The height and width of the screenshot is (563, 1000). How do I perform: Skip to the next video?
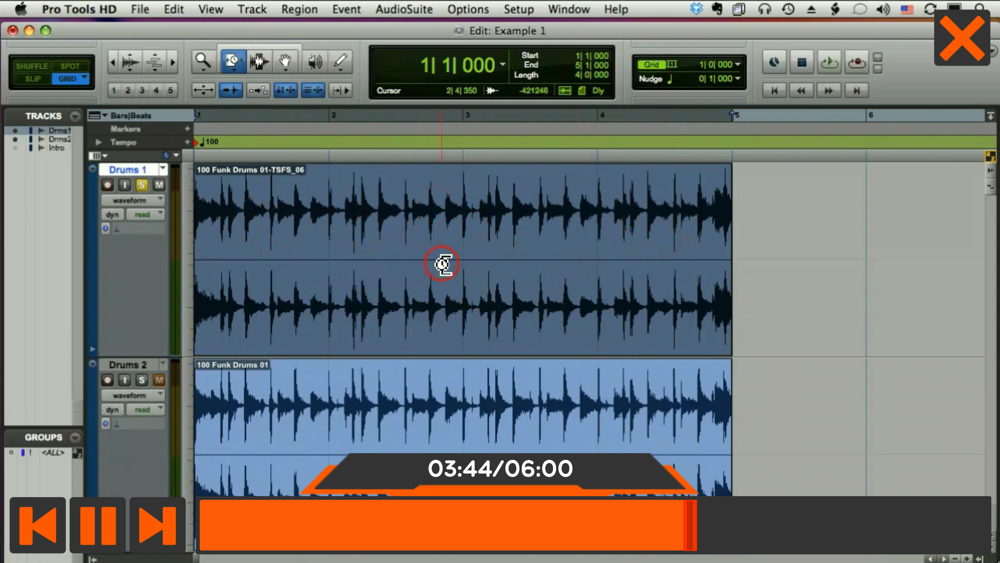(x=157, y=525)
